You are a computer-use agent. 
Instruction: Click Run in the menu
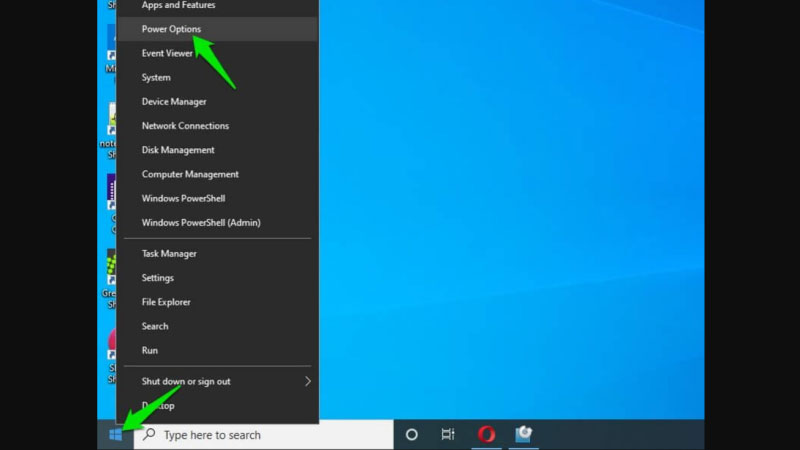tap(150, 350)
